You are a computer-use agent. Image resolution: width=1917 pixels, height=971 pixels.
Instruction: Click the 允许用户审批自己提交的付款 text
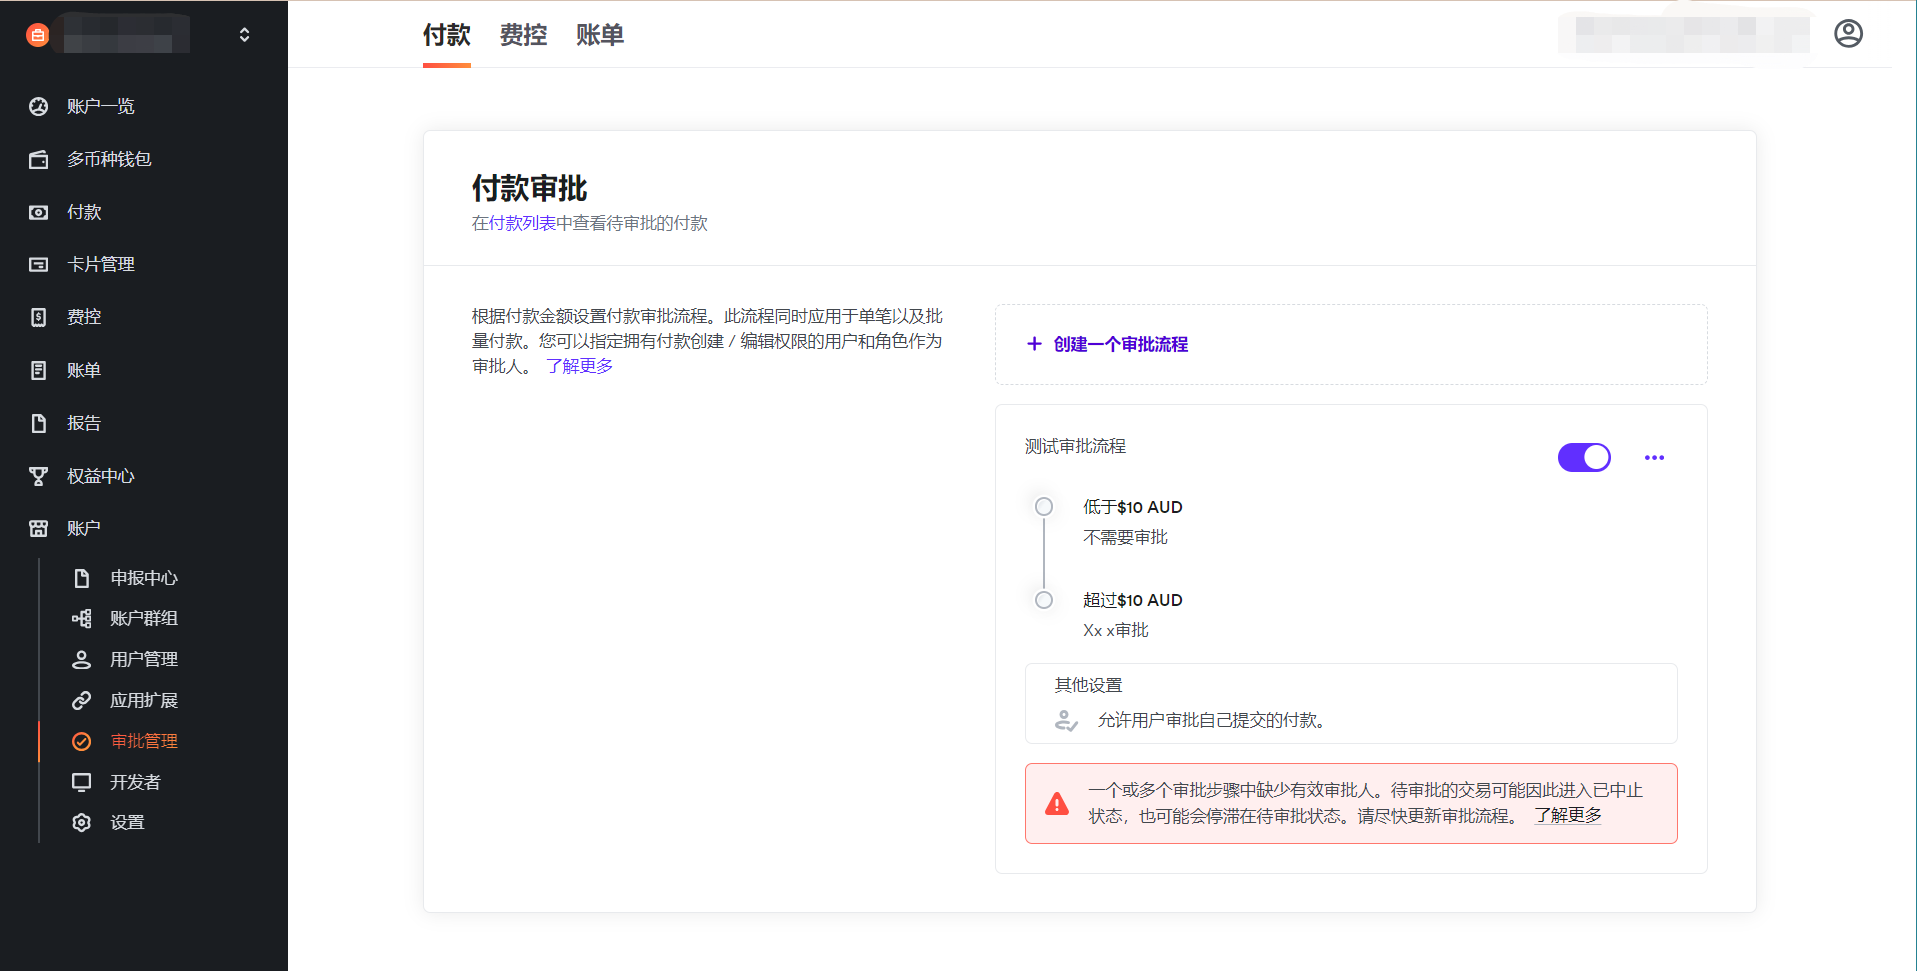pos(1212,720)
